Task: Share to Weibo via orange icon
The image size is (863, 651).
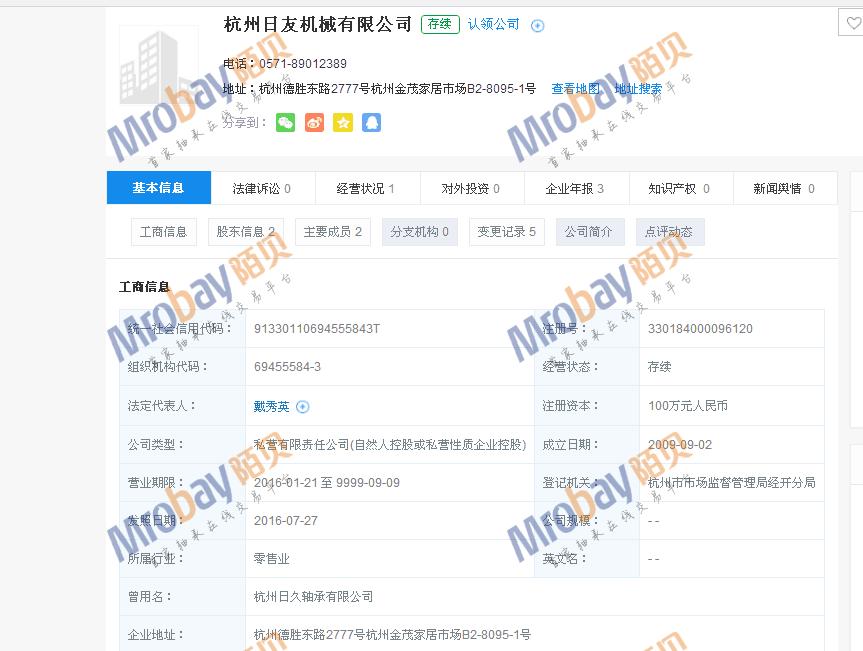Action: pos(314,123)
